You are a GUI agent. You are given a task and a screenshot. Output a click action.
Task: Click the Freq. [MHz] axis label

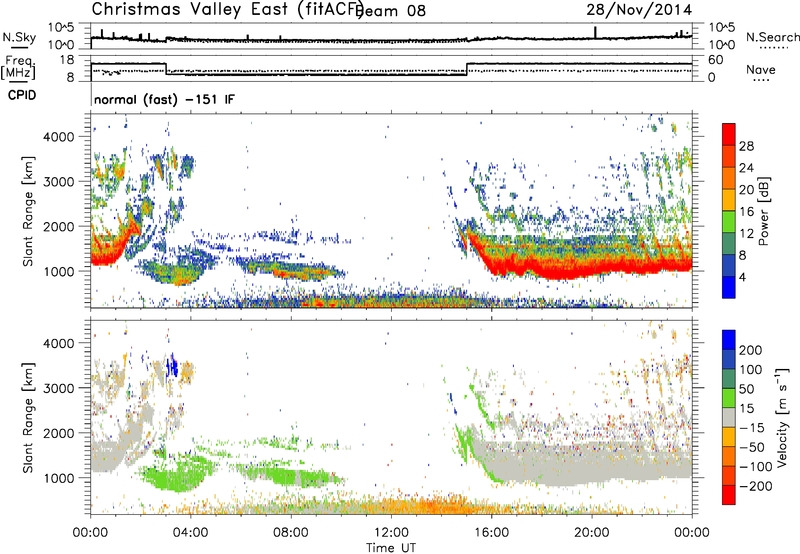click(18, 67)
